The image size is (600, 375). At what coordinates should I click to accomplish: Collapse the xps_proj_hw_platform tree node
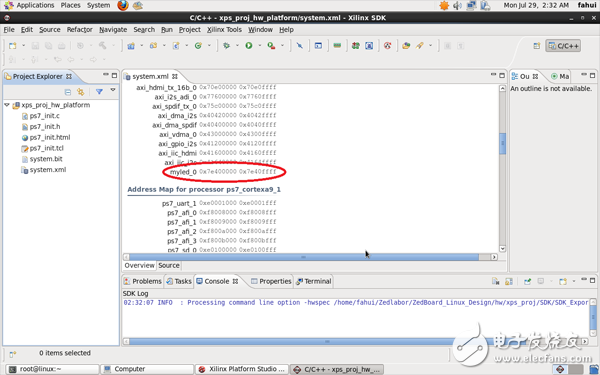click(7, 104)
